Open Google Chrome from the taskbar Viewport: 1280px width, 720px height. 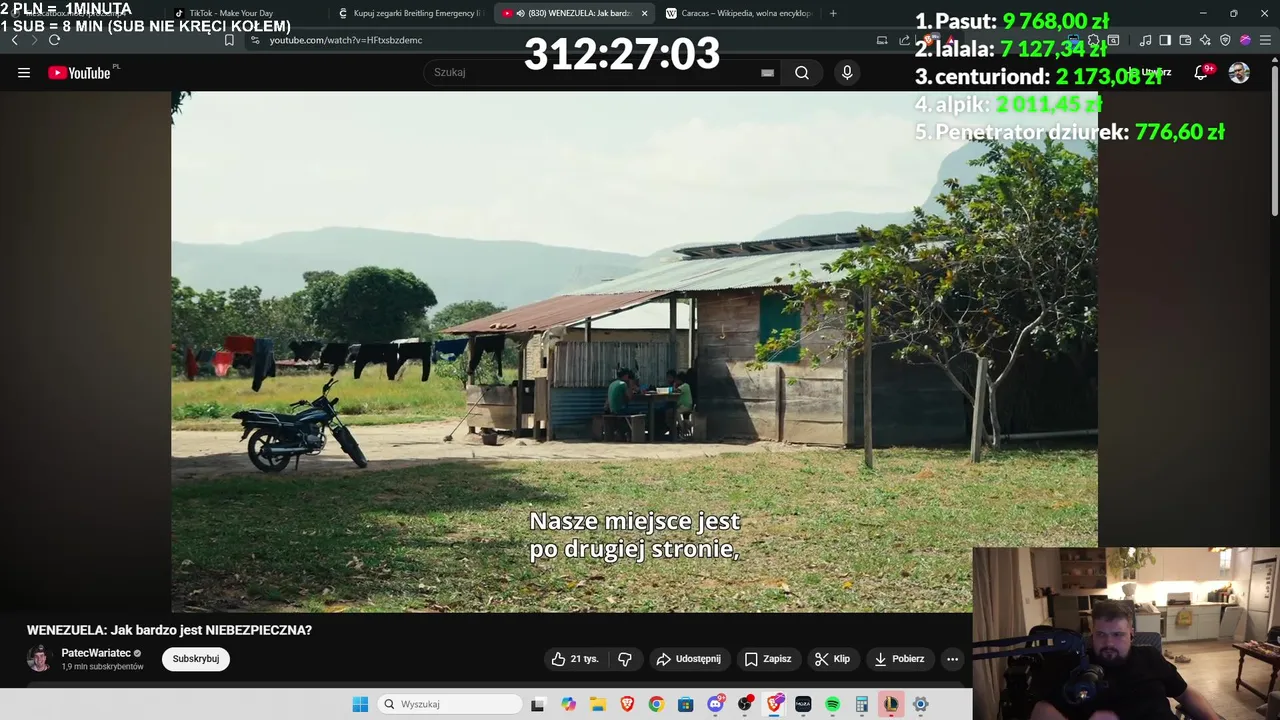[x=656, y=704]
